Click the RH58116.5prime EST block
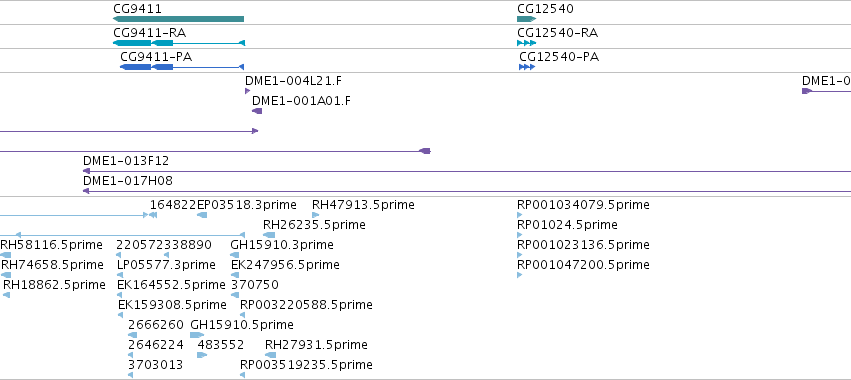The width and height of the screenshot is (851, 380). click(5, 255)
